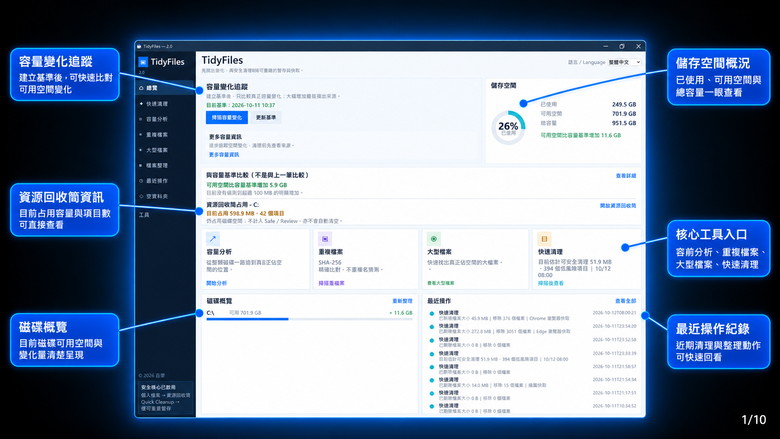Click the + 11.6 GB value in 磁碟概覽
The width and height of the screenshot is (780, 439).
coord(401,313)
